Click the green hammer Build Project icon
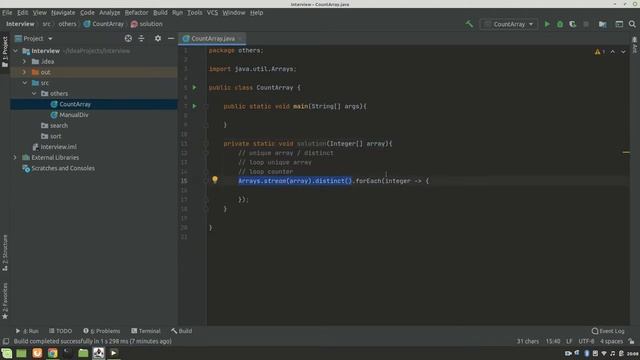The image size is (640, 360). point(469,24)
